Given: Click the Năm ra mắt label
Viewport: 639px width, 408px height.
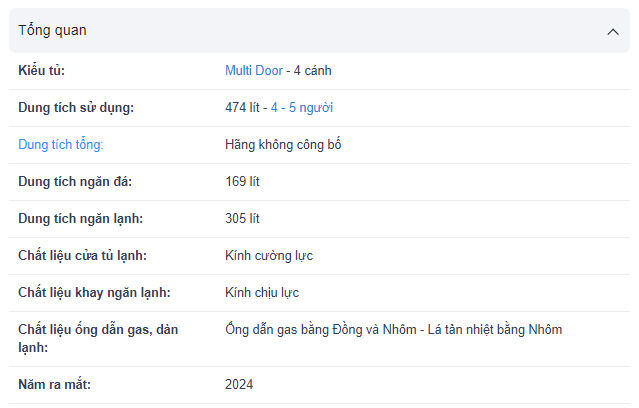Looking at the screenshot, I should click(x=54, y=385).
